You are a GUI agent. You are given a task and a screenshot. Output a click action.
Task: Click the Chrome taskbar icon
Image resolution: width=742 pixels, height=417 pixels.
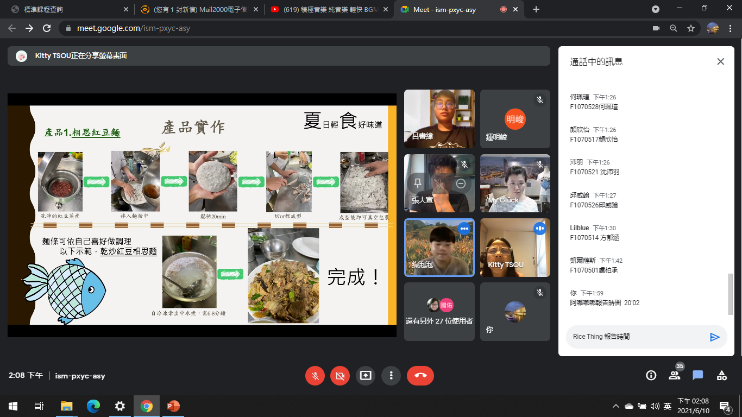tap(147, 406)
